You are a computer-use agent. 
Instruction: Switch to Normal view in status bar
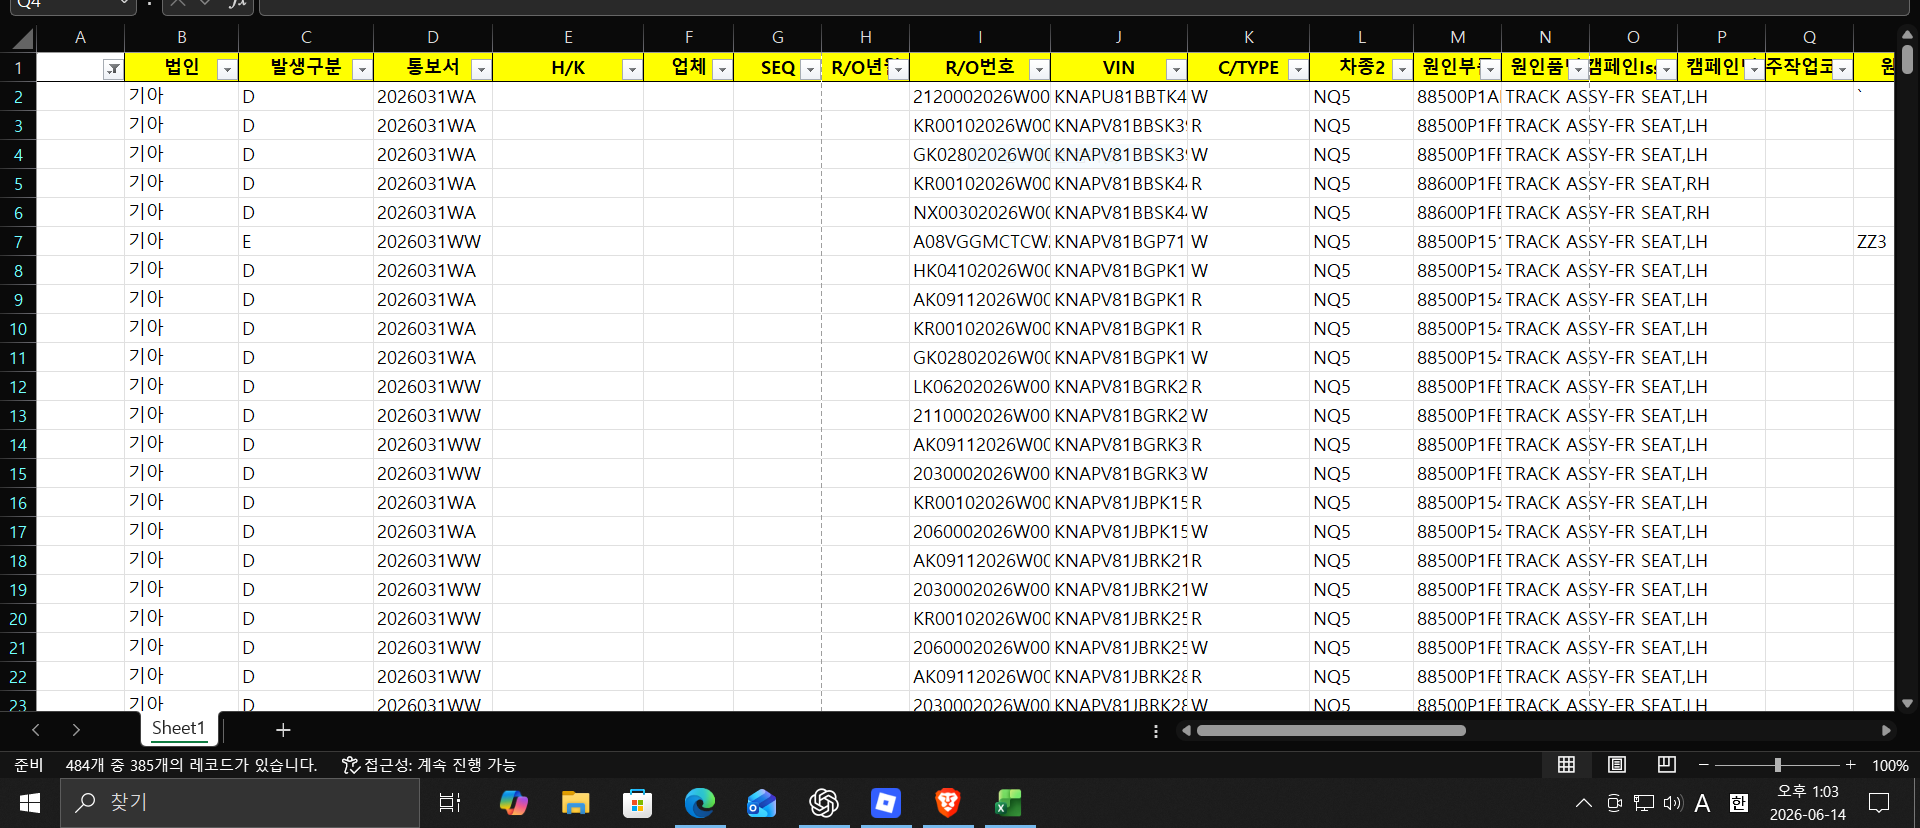[x=1566, y=765]
